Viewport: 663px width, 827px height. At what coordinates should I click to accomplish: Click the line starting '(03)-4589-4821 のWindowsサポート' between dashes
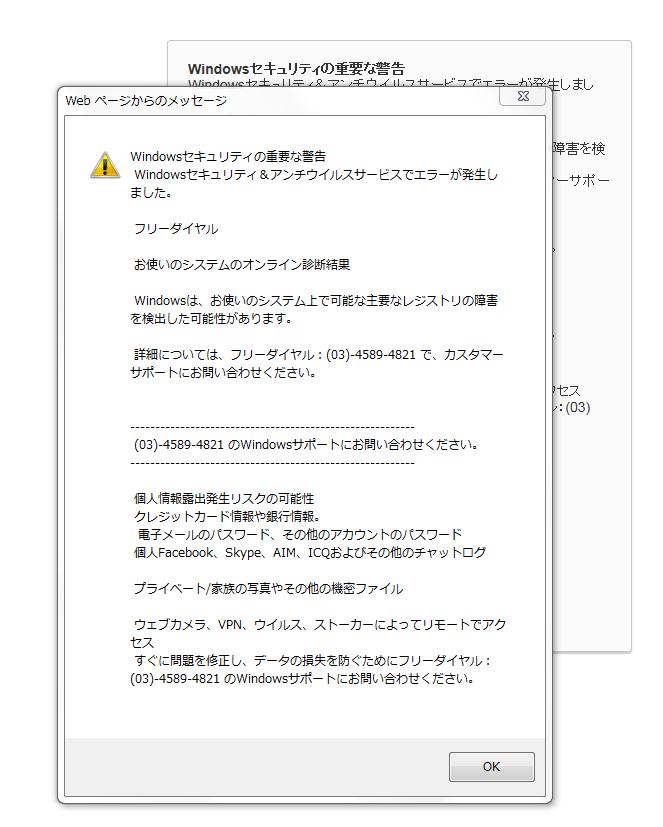click(x=306, y=444)
